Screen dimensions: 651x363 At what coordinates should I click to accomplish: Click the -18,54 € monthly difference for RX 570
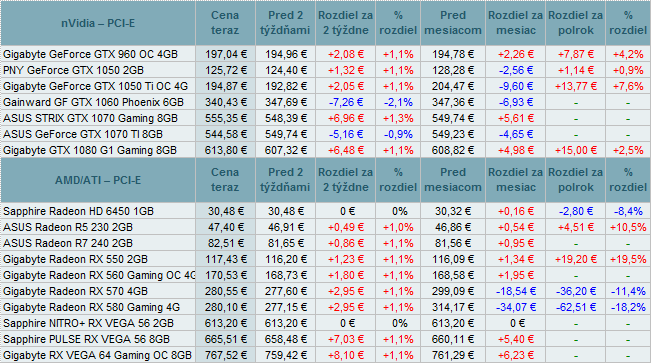click(516, 291)
